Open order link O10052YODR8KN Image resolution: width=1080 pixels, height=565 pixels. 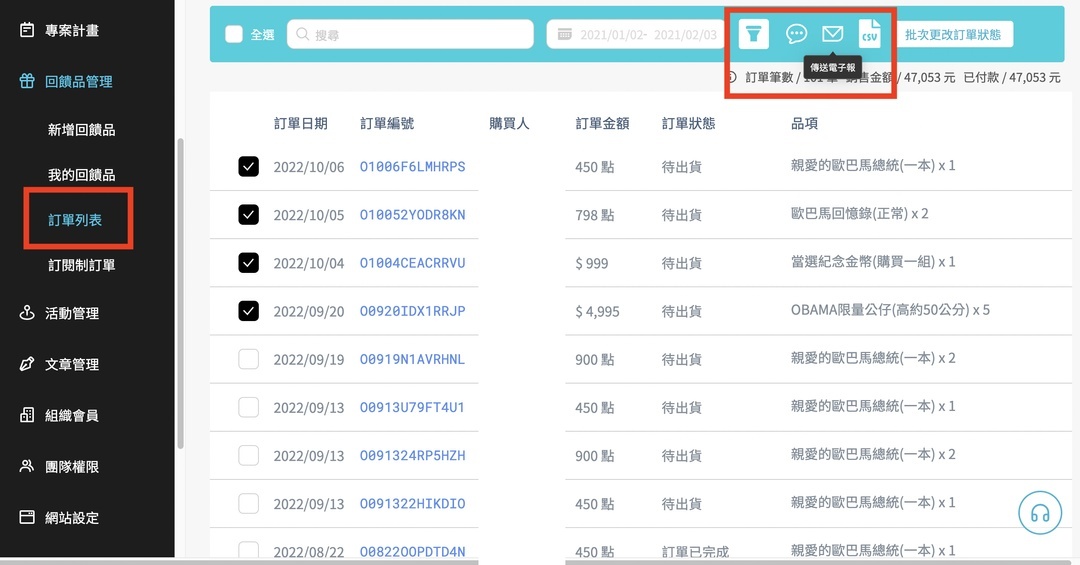click(x=412, y=215)
